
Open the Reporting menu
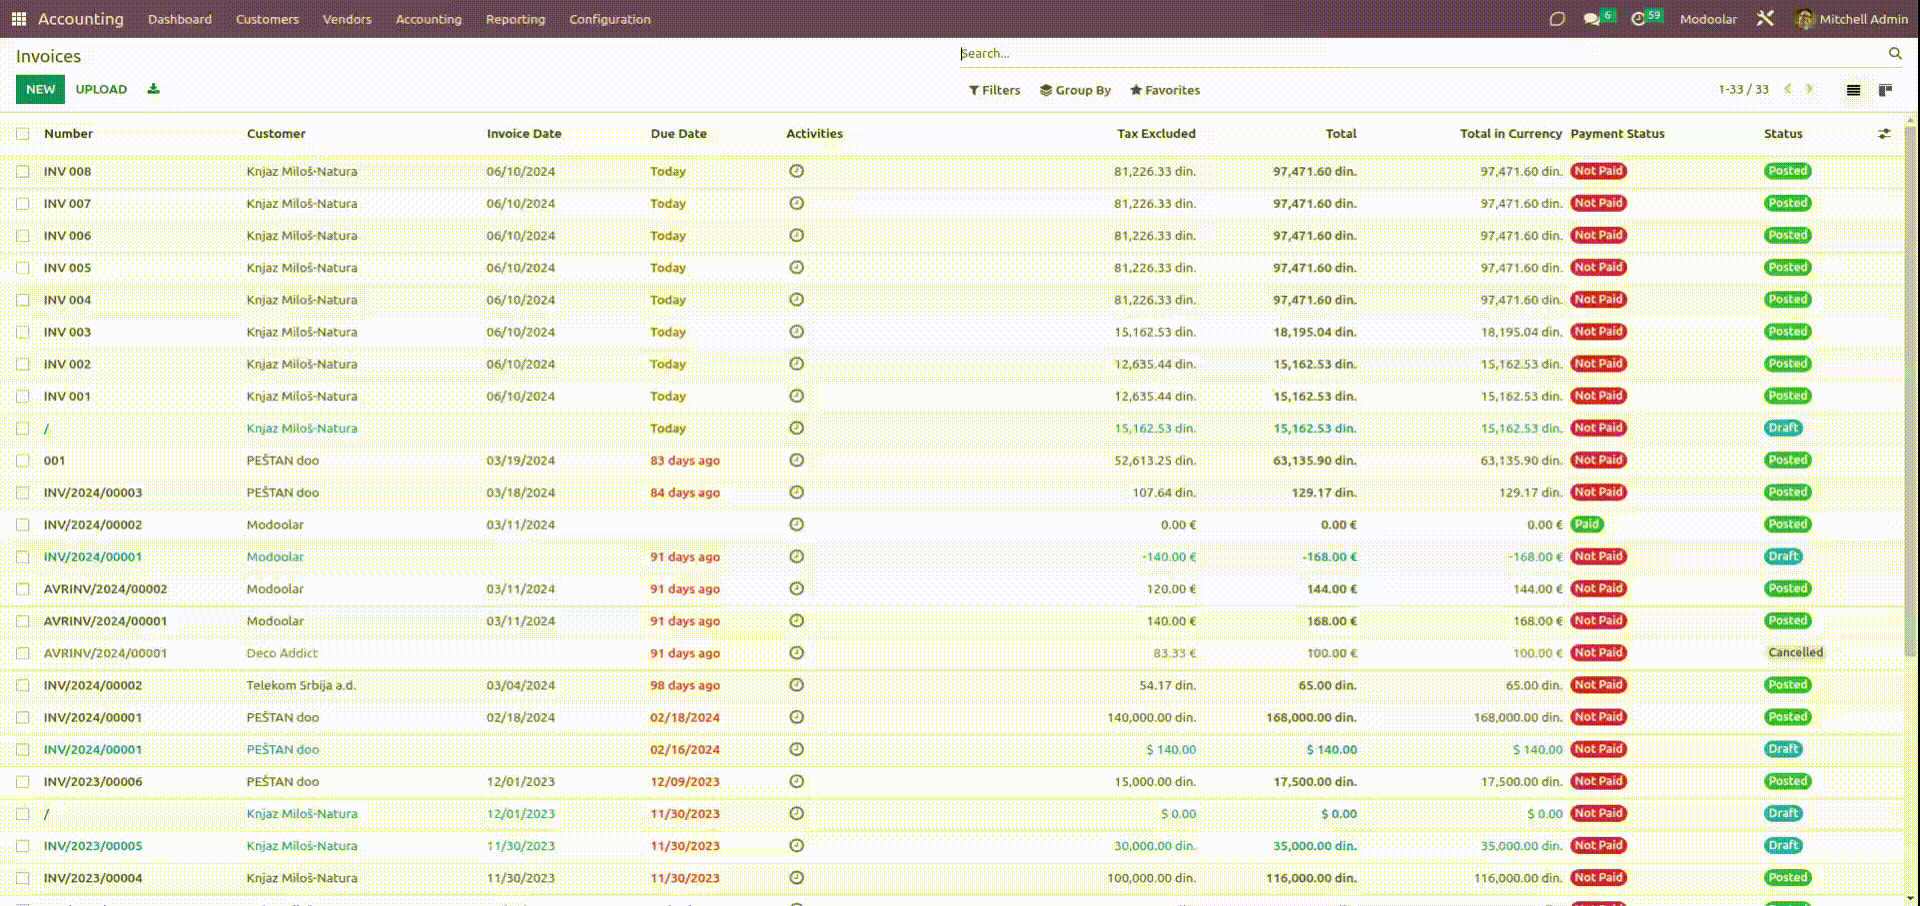[515, 19]
